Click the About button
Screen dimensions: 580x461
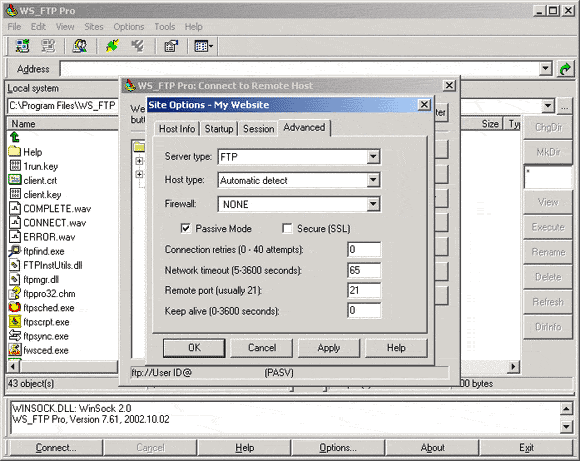[x=432, y=448]
